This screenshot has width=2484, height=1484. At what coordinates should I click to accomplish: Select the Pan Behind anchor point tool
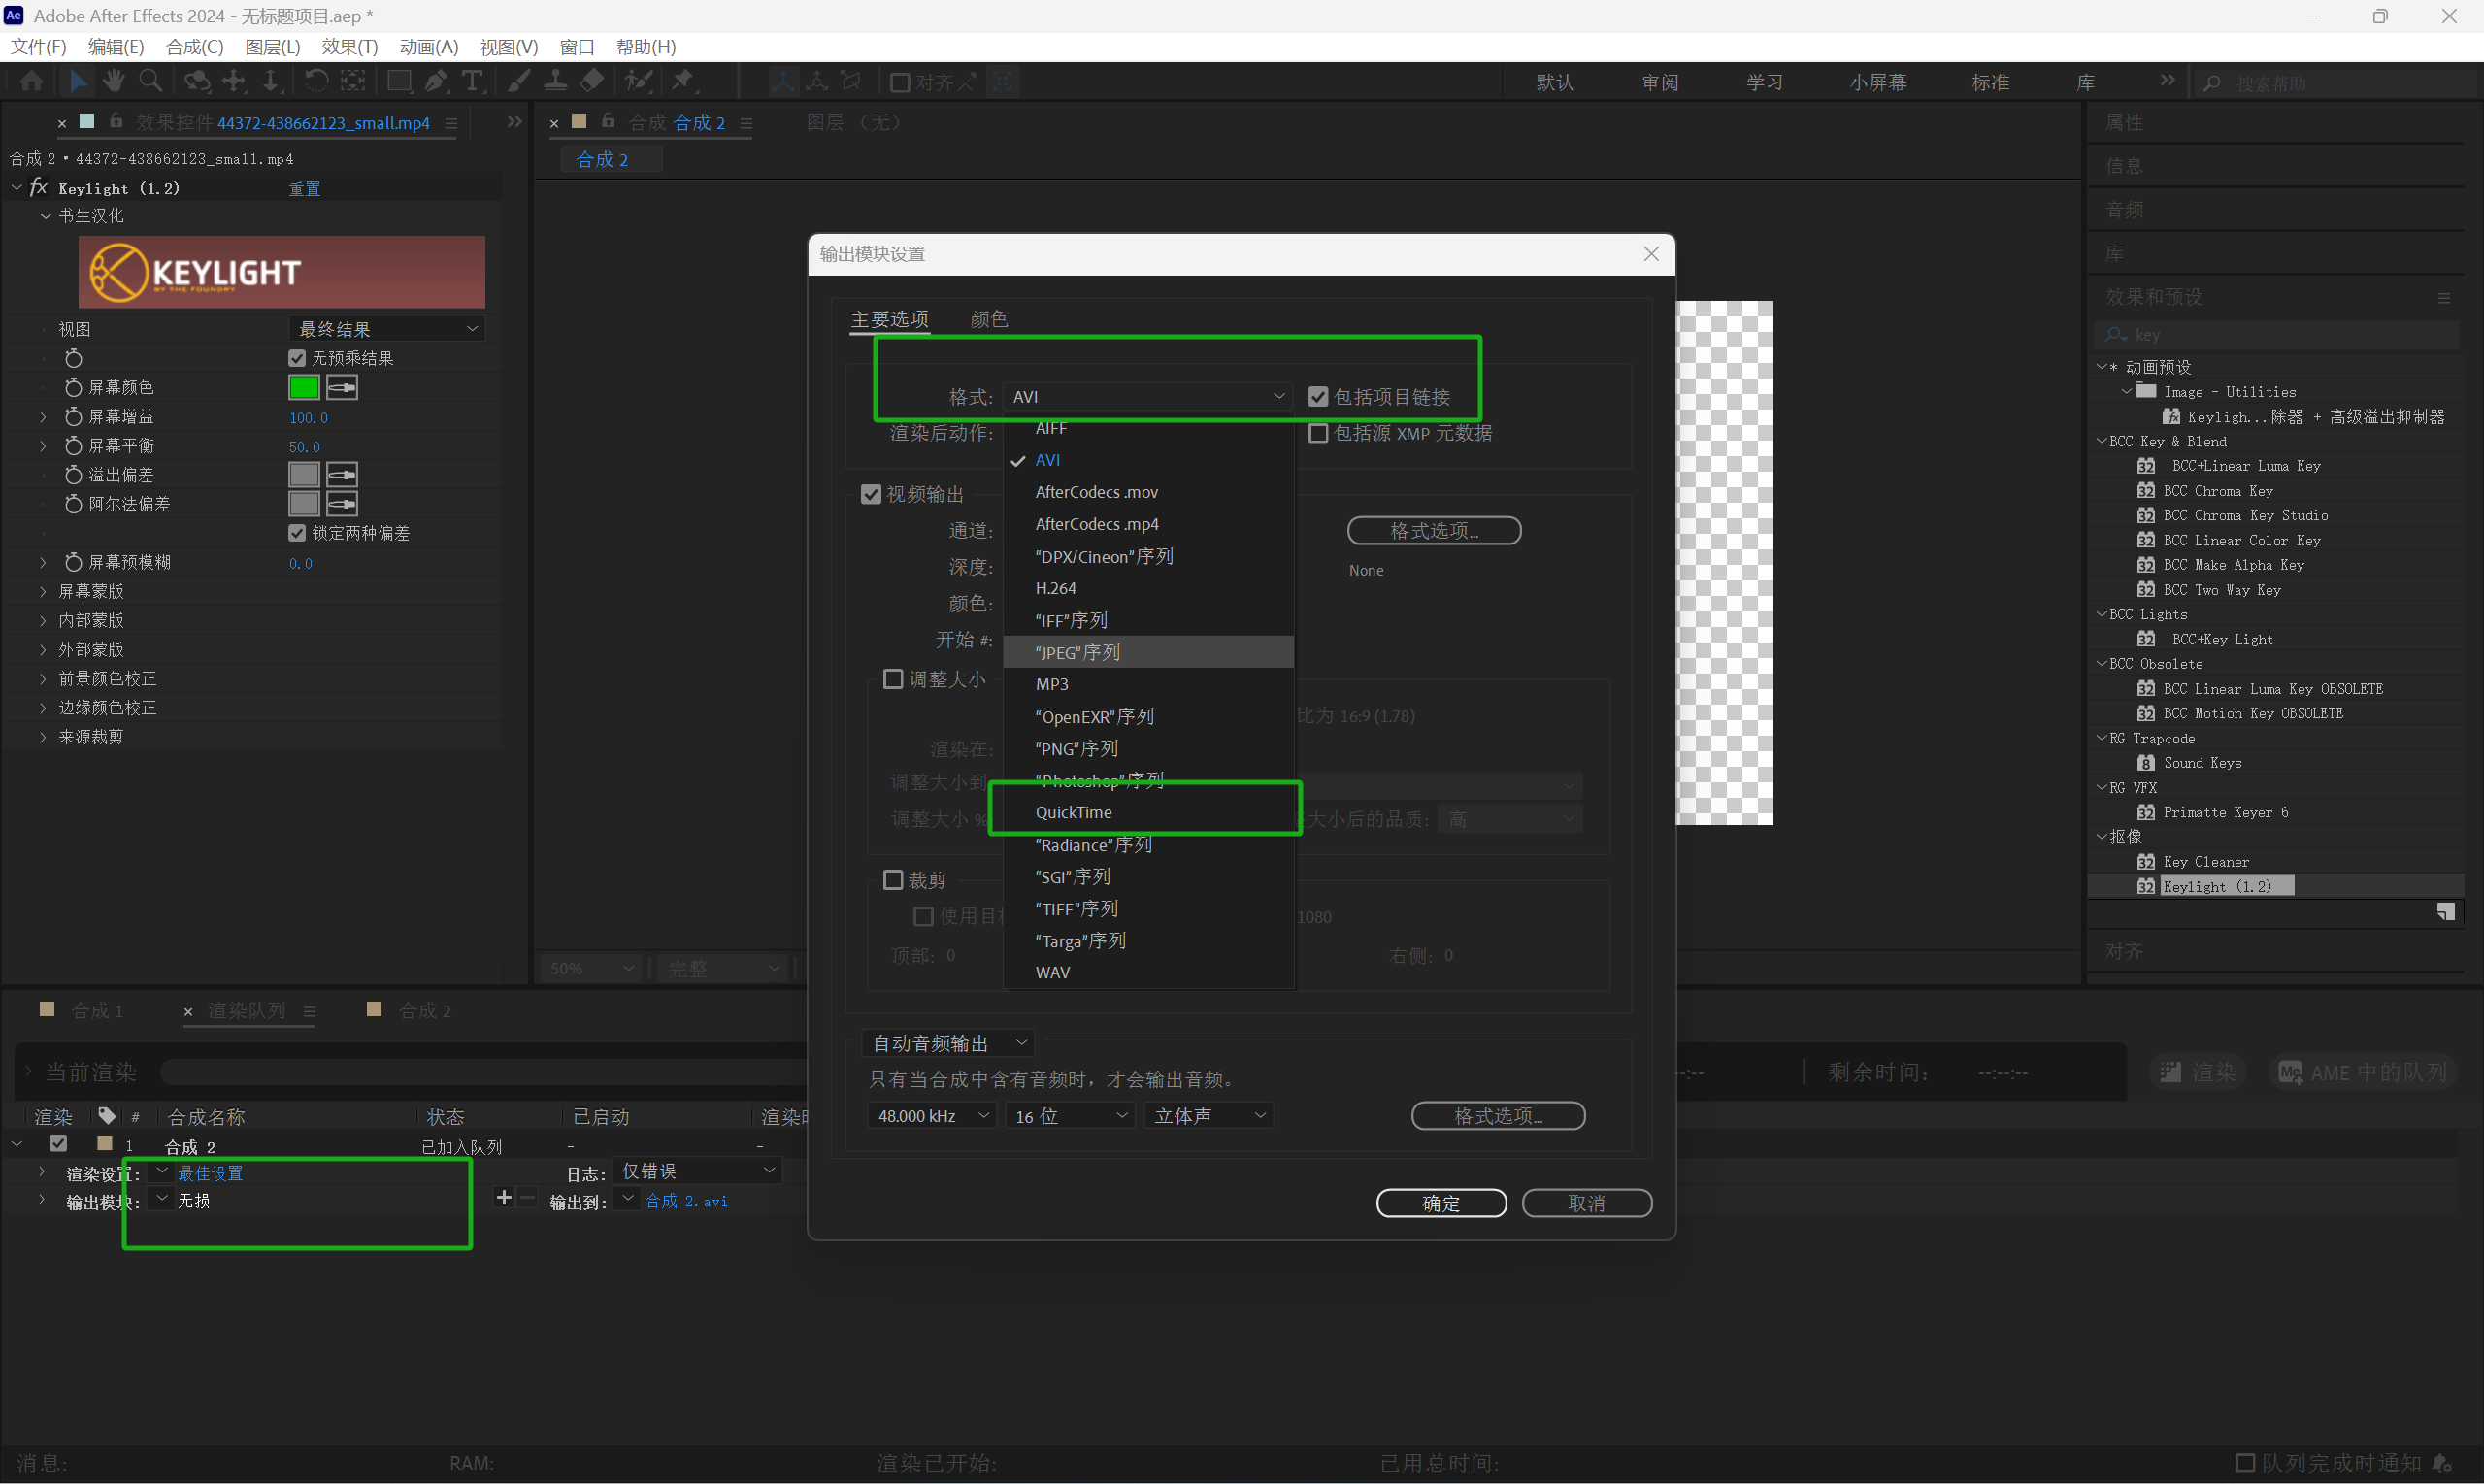352,81
